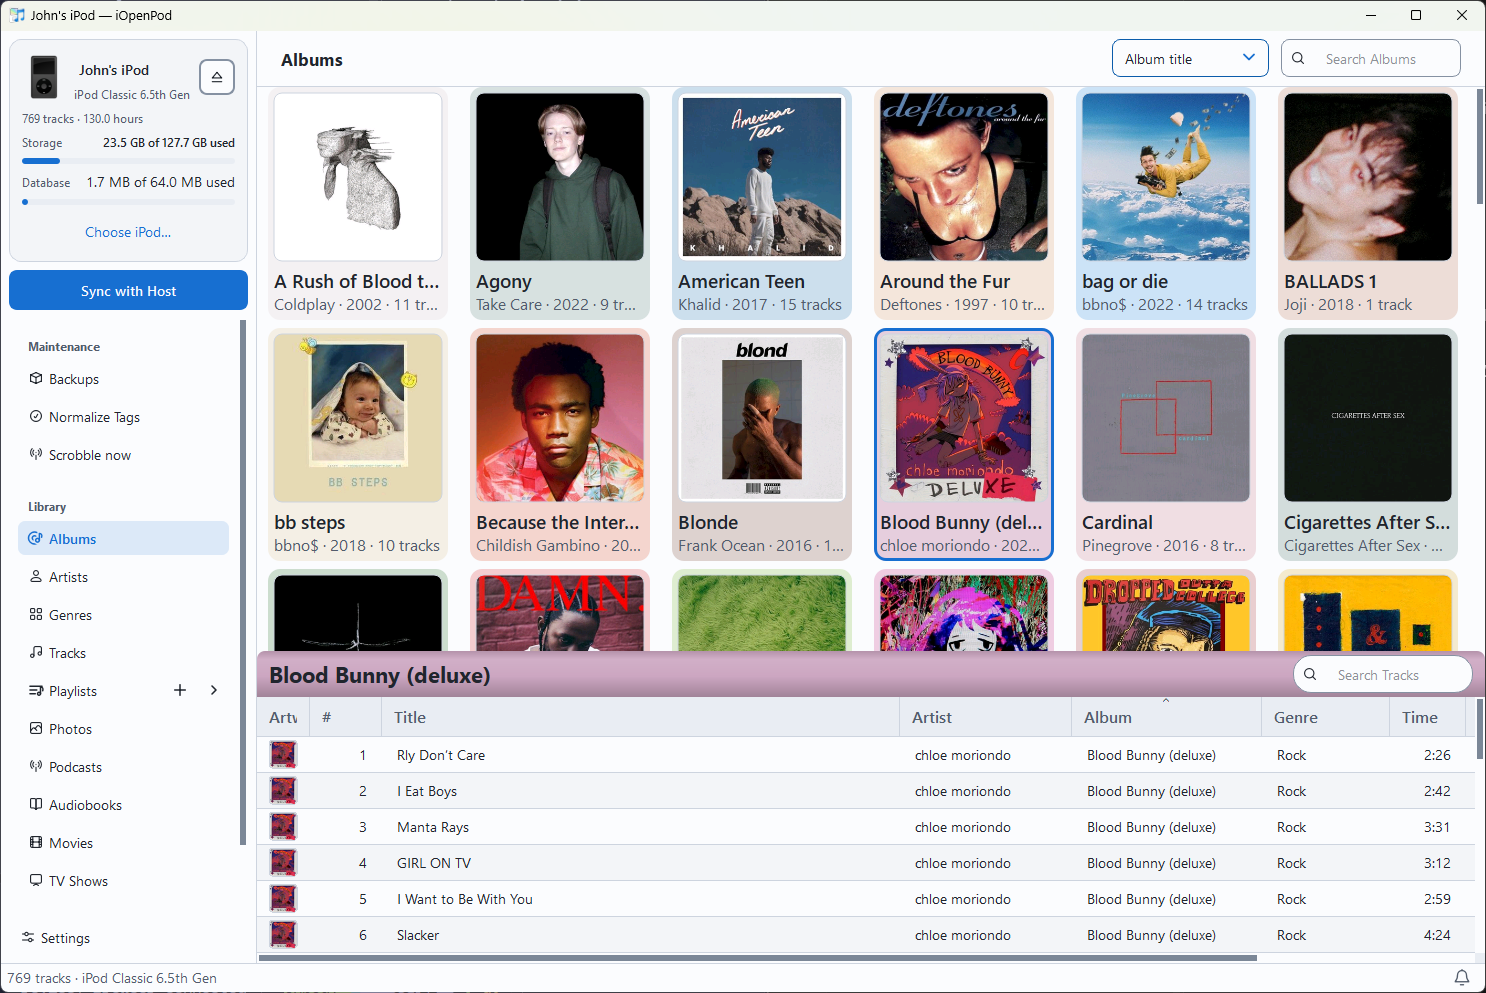Select the Agony album cover
Screen dimensions: 1486x993
pyautogui.click(x=560, y=177)
